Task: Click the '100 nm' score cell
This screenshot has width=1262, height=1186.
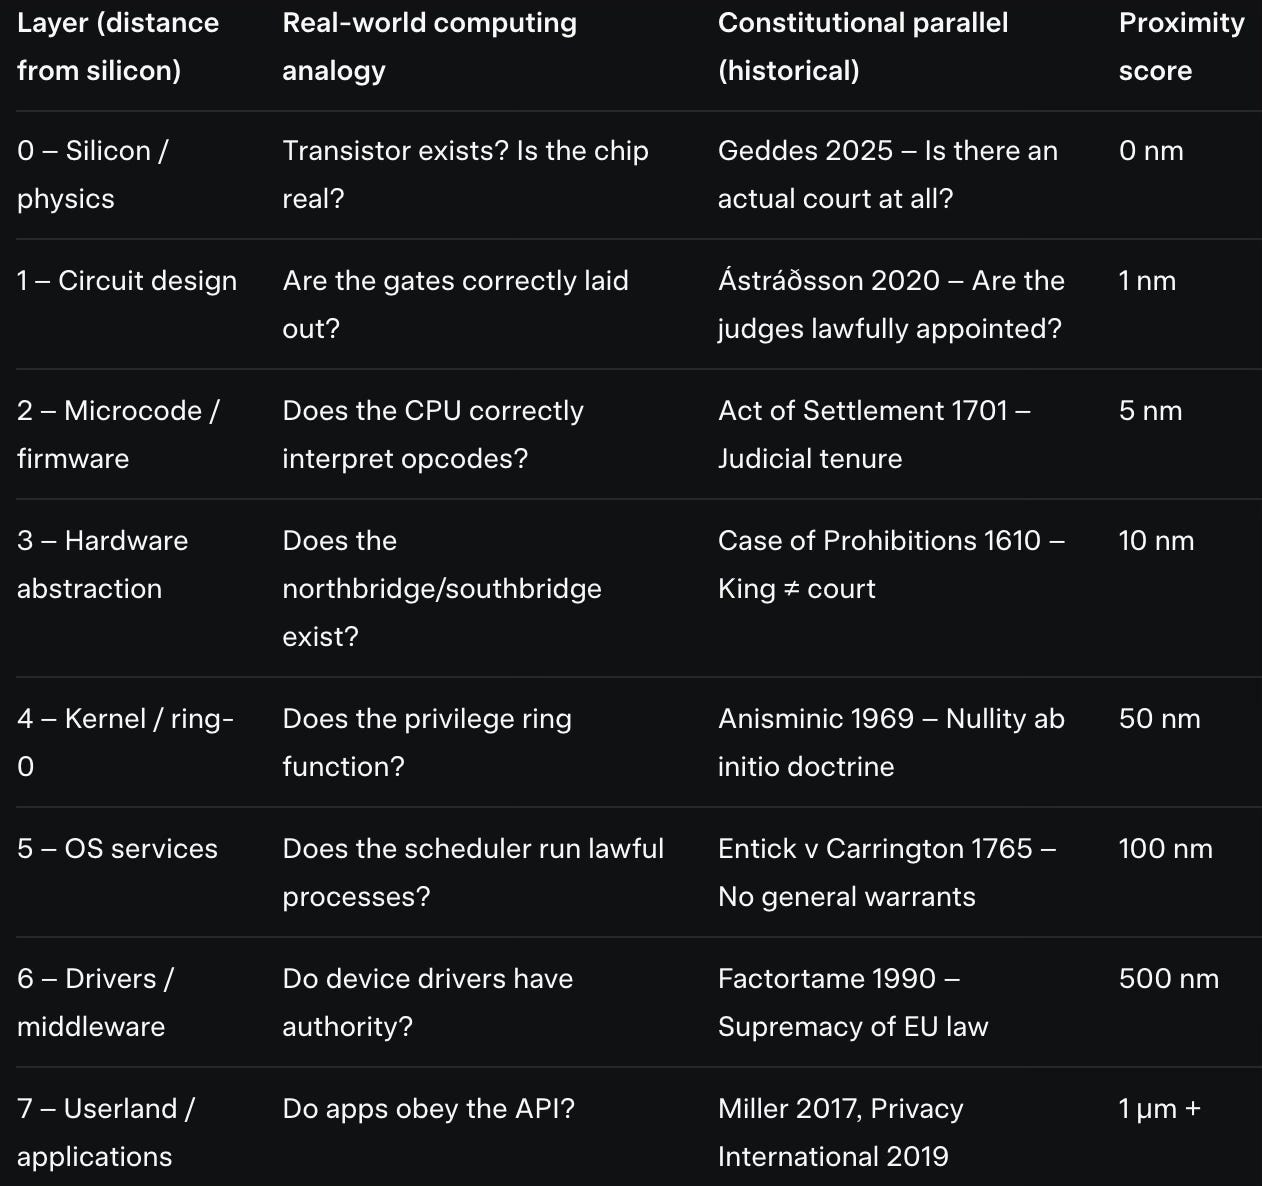Action: click(x=1165, y=849)
